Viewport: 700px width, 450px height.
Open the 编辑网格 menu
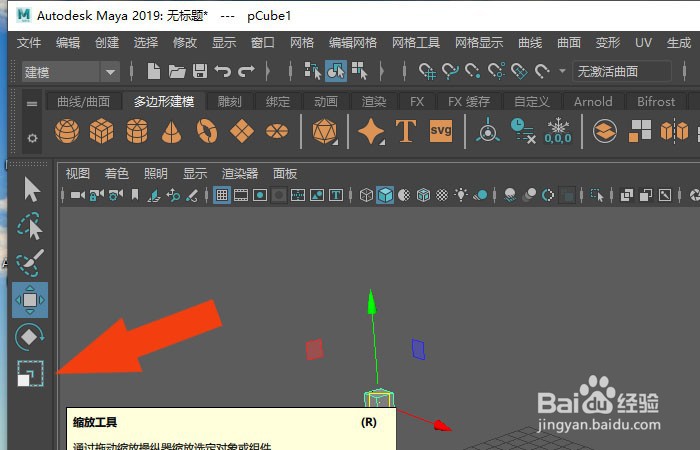coord(353,43)
